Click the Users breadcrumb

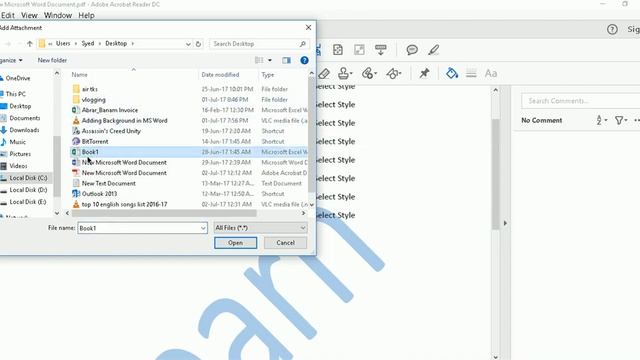63,43
